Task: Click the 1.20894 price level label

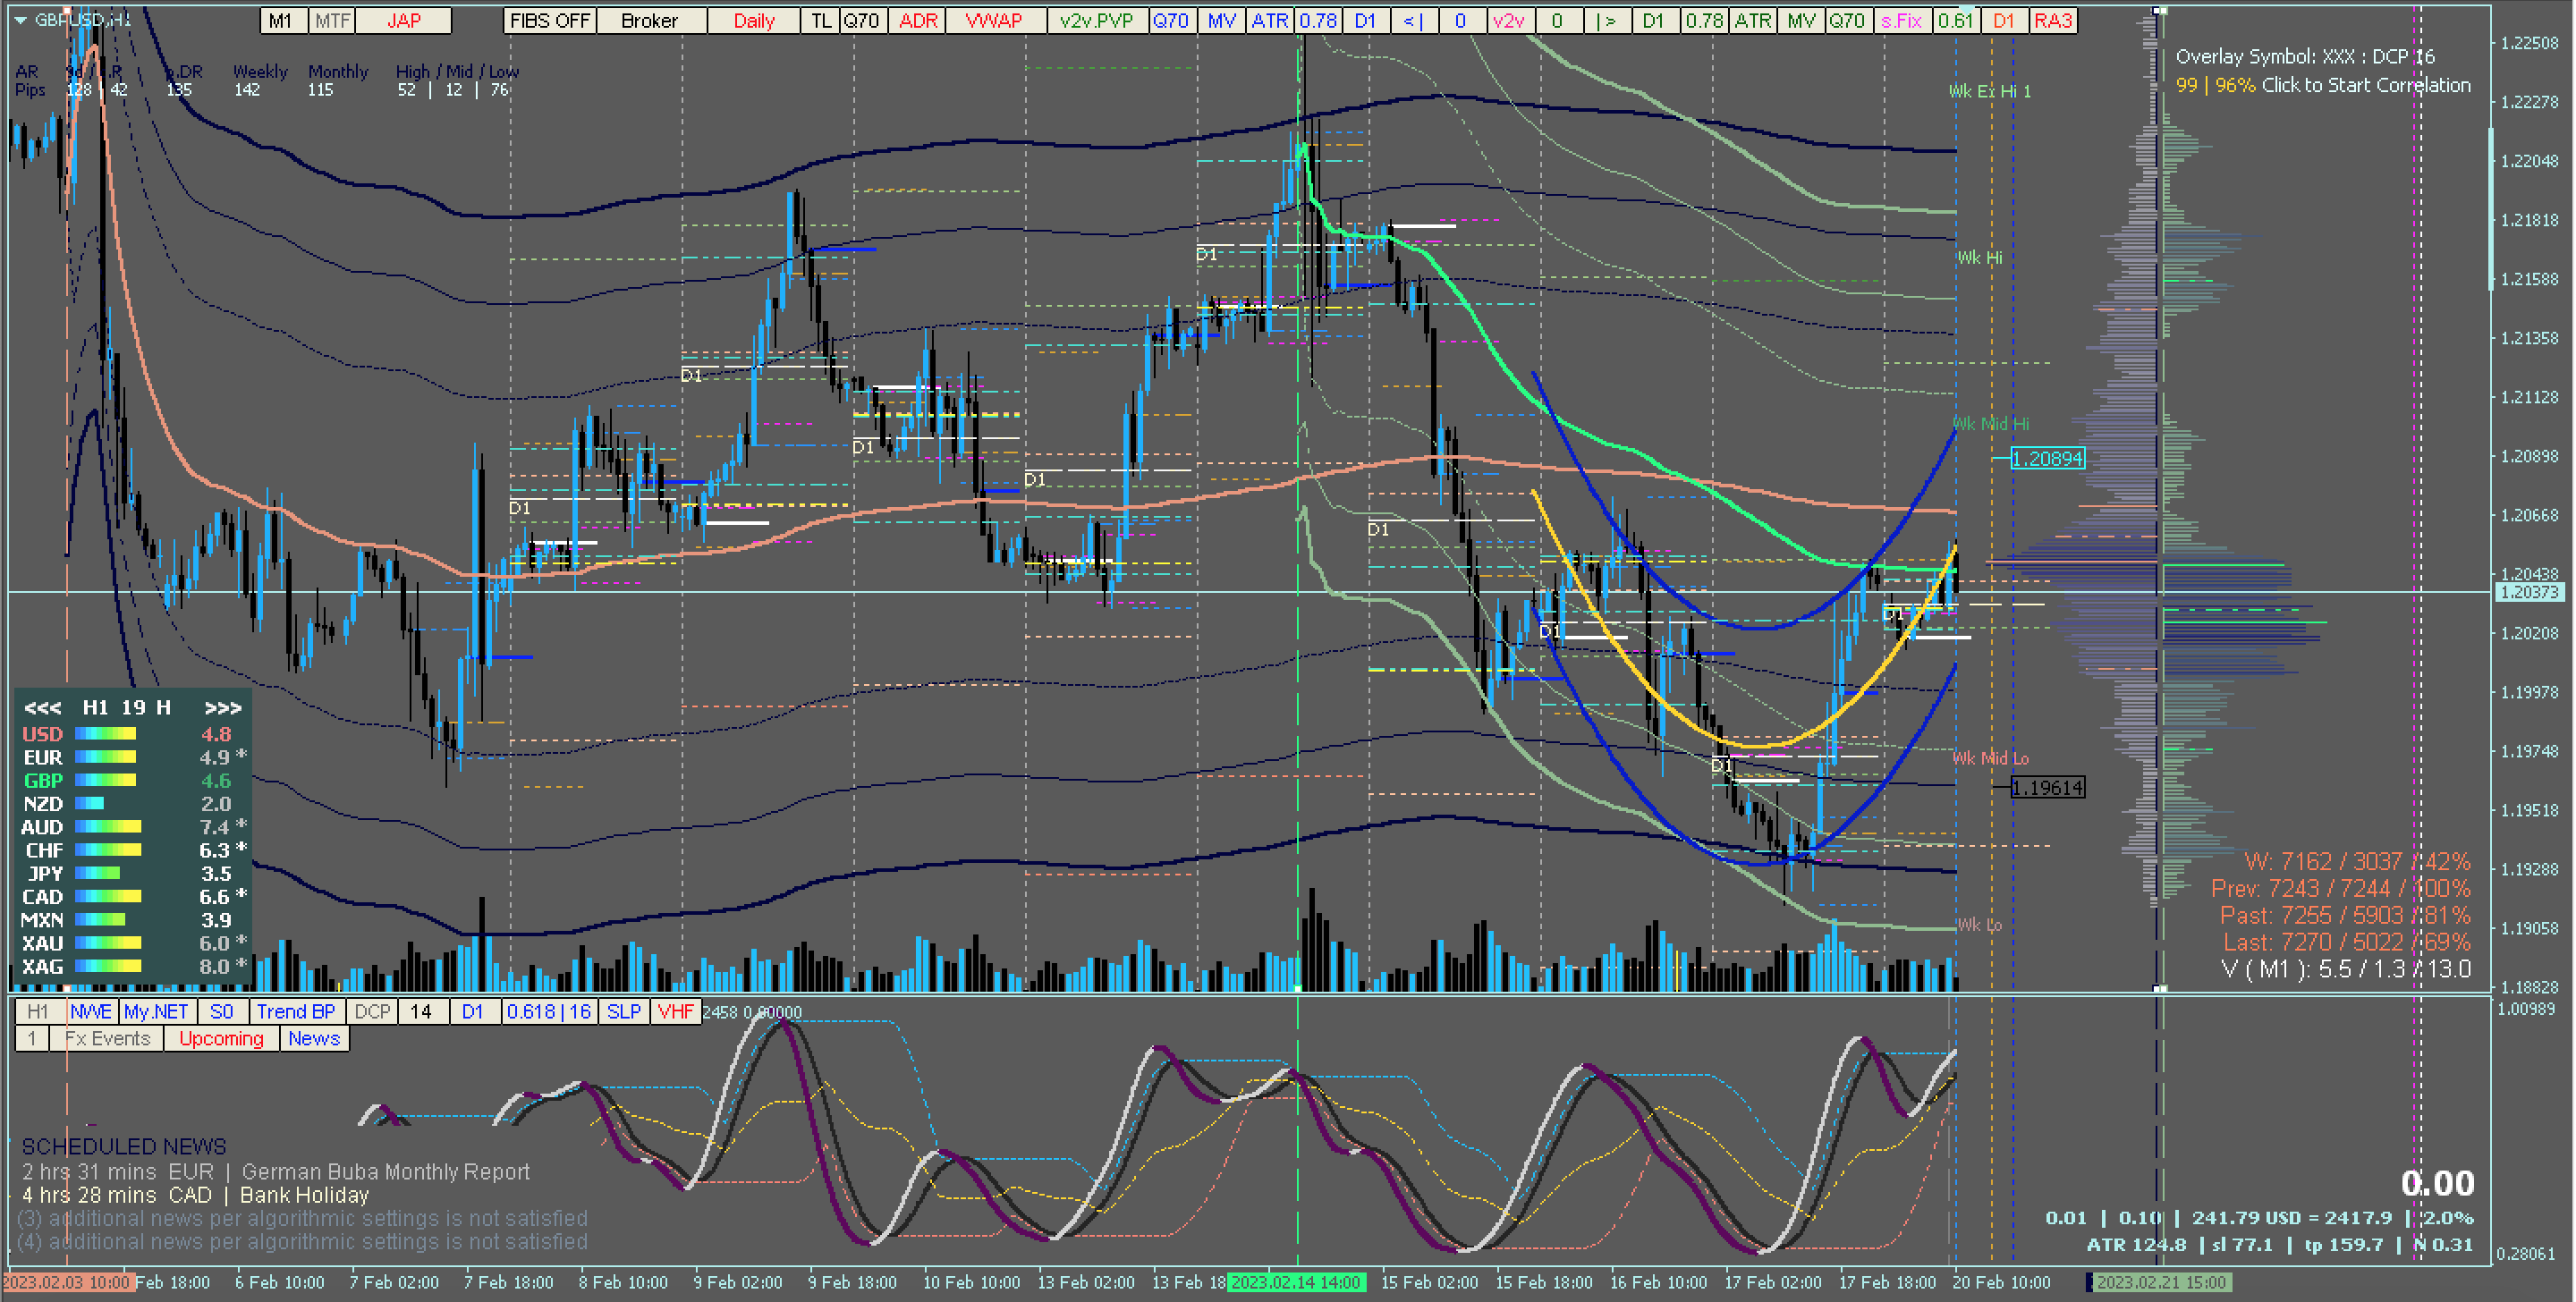Action: pos(2047,459)
